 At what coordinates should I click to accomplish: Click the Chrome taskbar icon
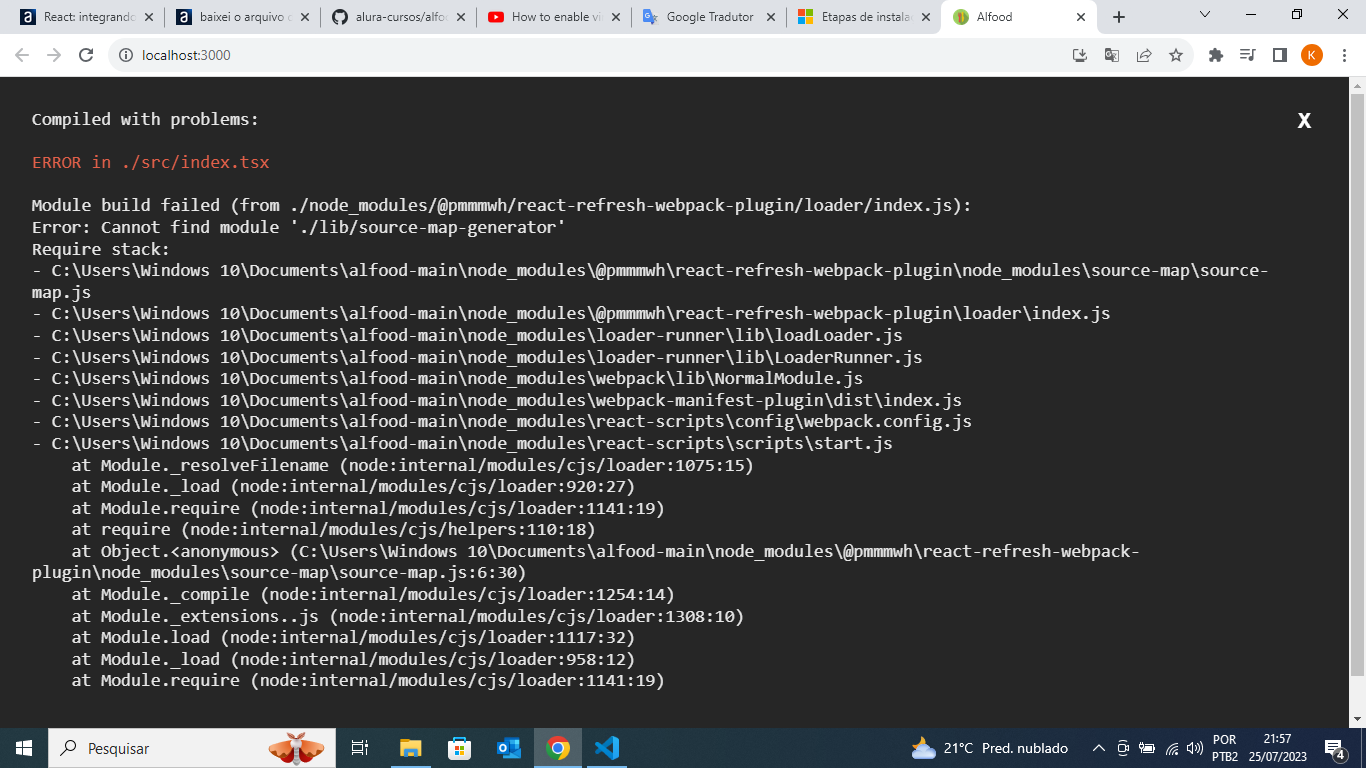pos(558,748)
